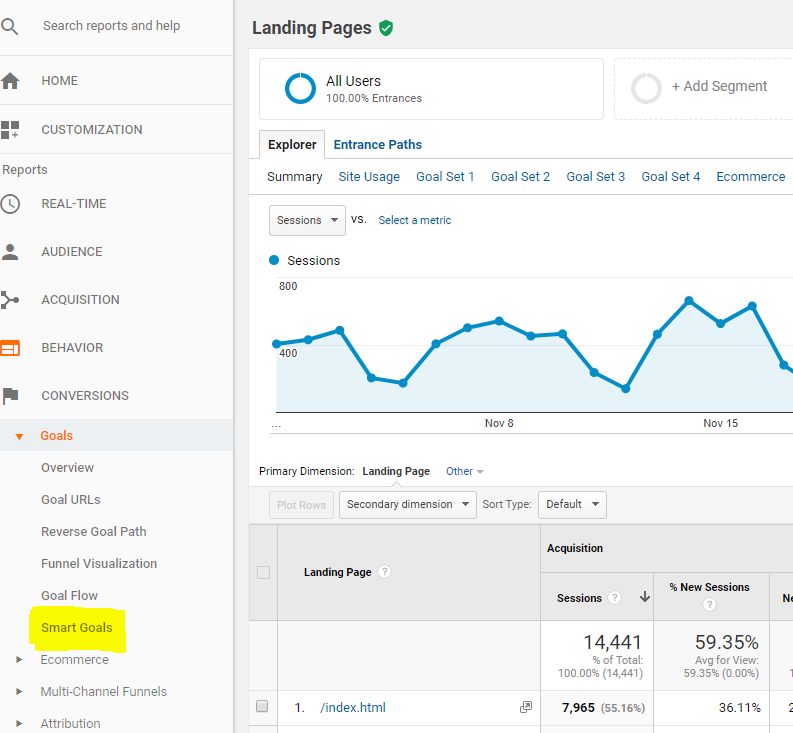The height and width of the screenshot is (733, 793).
Task: Open the Secondary dimension dropdown
Action: pos(408,505)
